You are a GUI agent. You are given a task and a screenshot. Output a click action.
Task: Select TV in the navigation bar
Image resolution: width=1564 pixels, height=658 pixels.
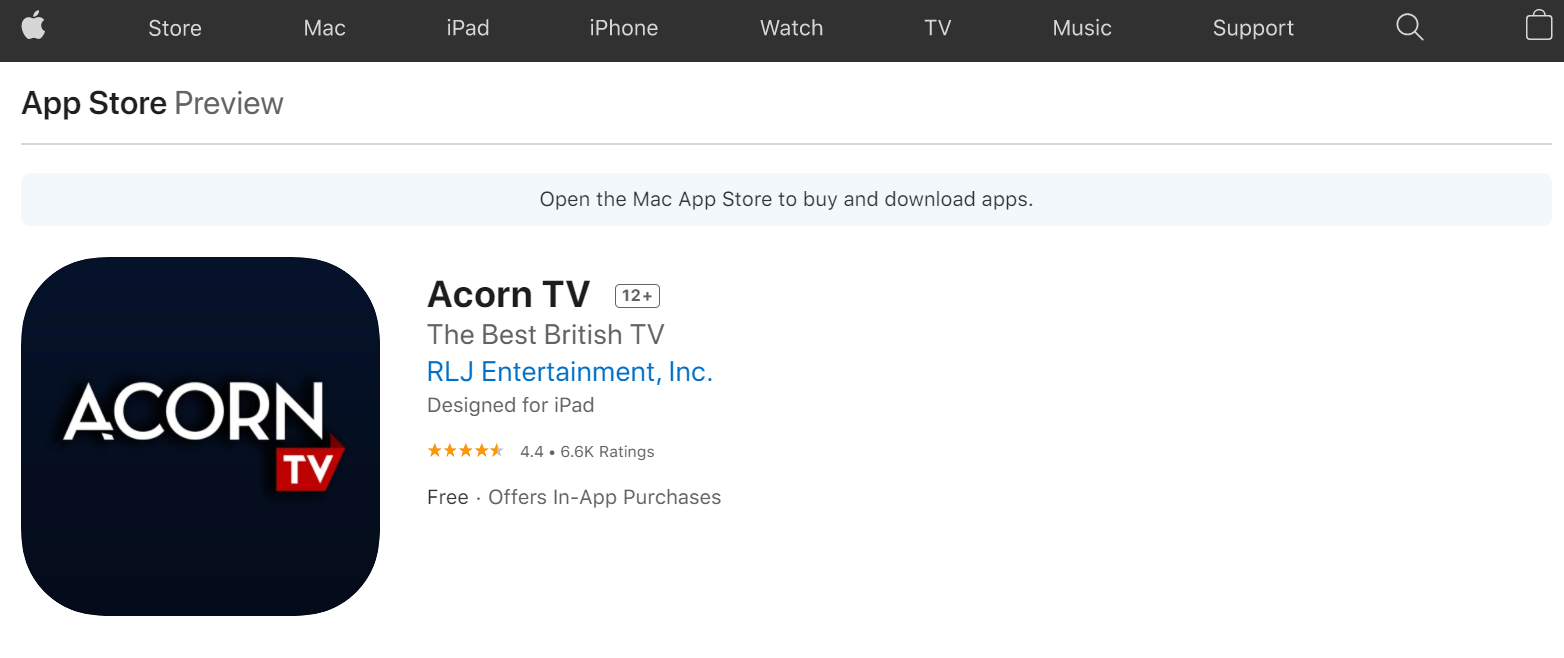click(938, 28)
